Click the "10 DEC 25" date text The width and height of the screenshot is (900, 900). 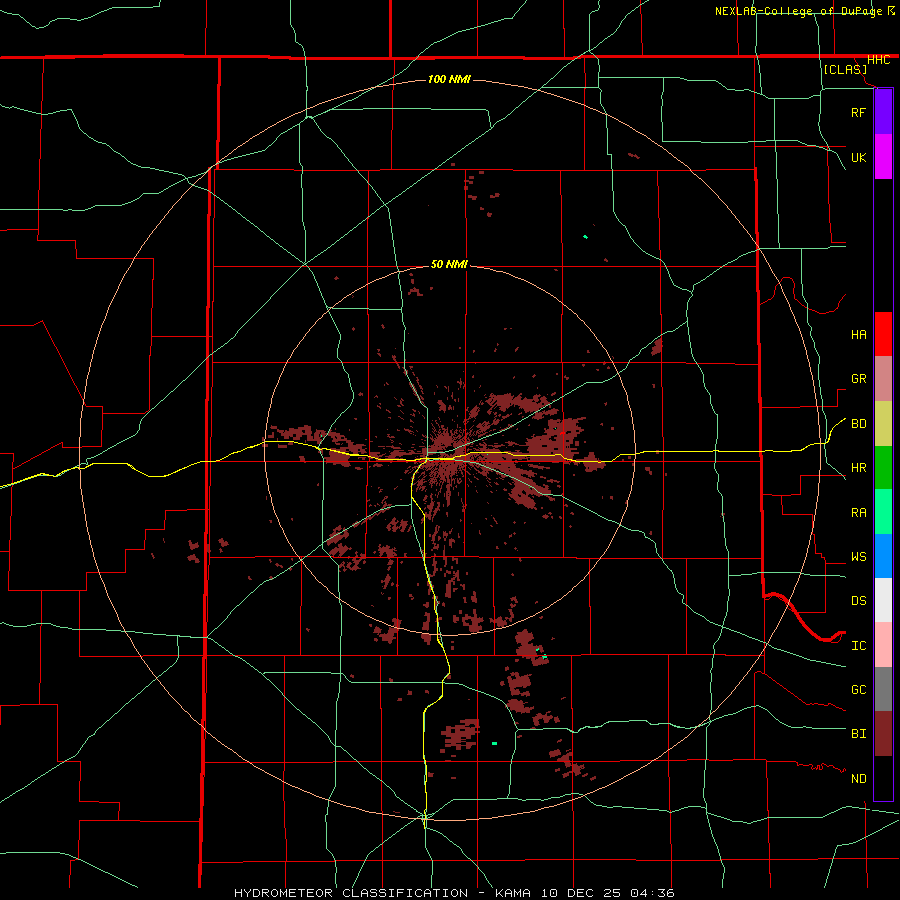(583, 893)
